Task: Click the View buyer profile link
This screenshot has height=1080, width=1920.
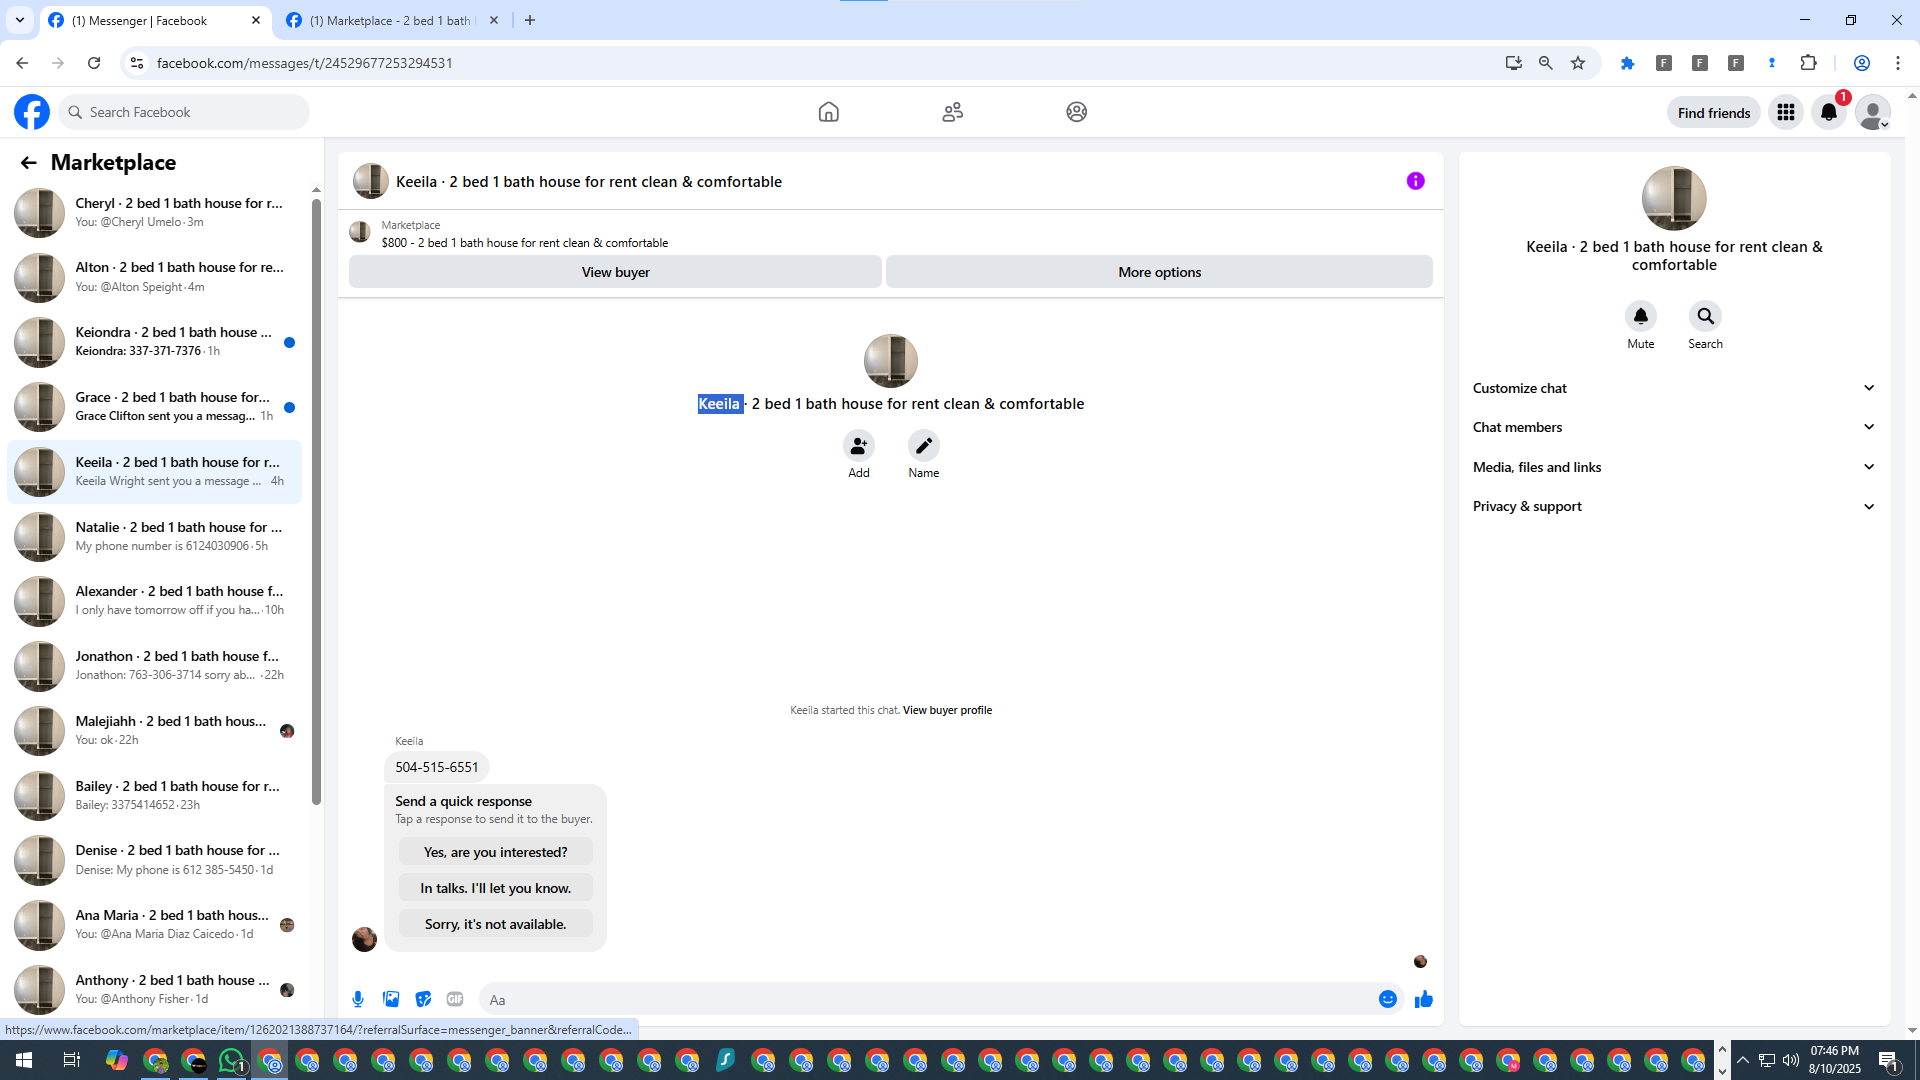Action: (x=947, y=710)
